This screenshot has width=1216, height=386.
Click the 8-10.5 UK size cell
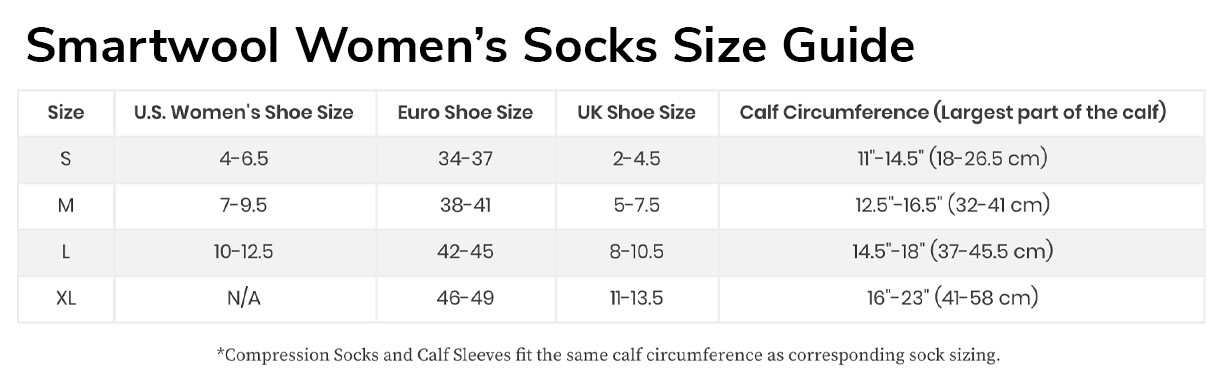pos(636,252)
